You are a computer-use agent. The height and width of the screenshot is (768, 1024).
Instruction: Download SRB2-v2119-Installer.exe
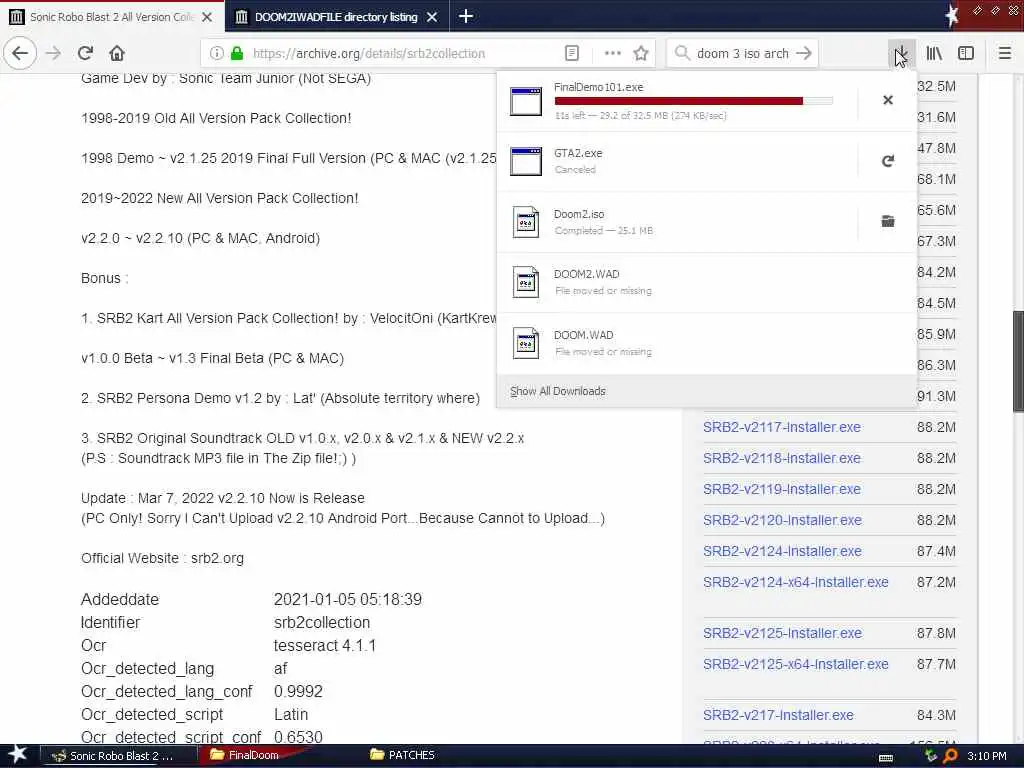click(782, 489)
